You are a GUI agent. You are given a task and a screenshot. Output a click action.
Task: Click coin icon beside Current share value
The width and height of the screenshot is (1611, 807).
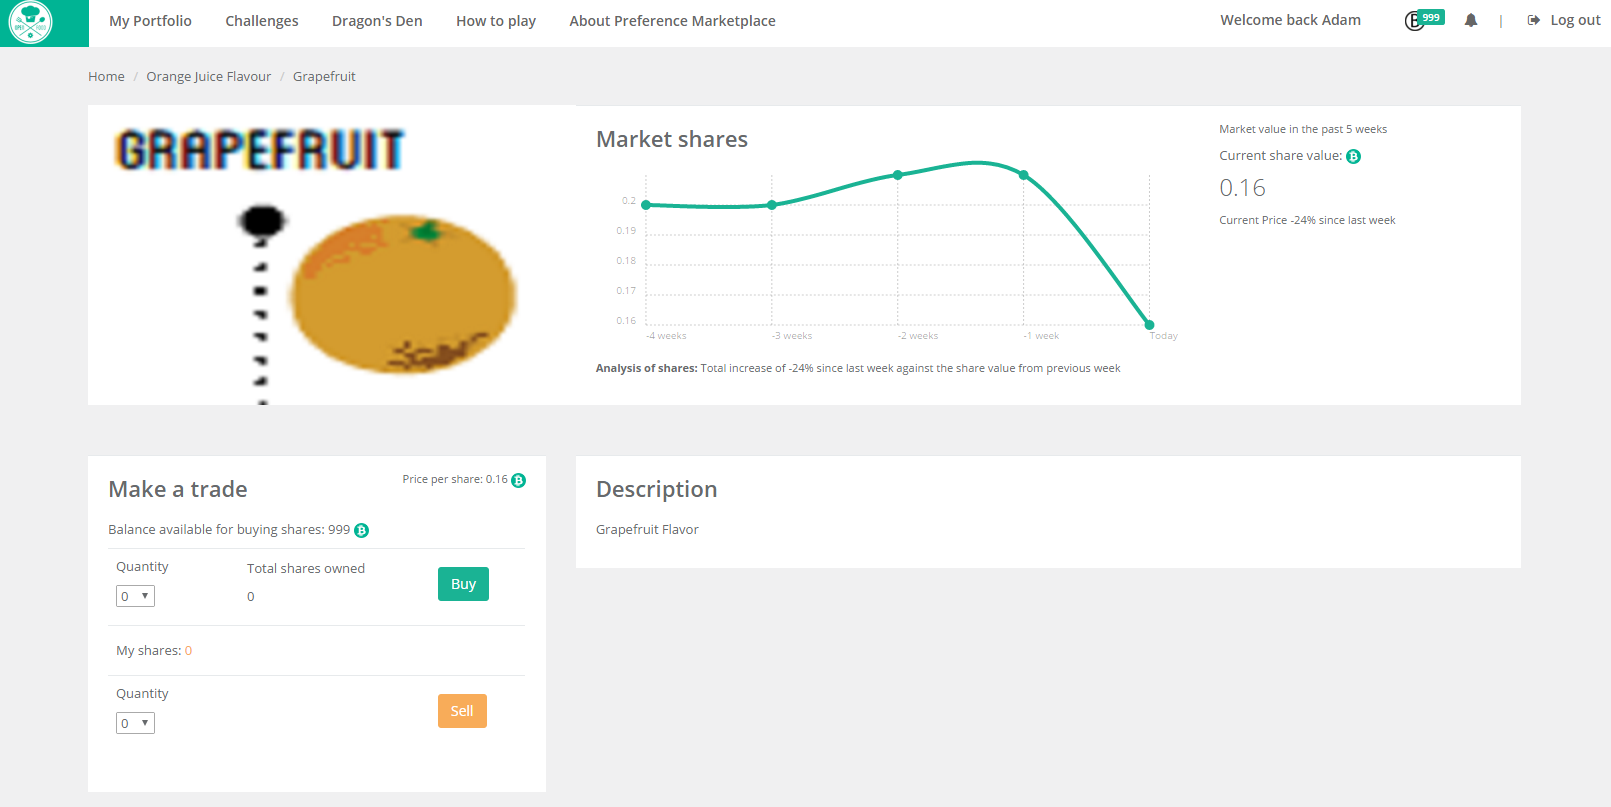1353,156
